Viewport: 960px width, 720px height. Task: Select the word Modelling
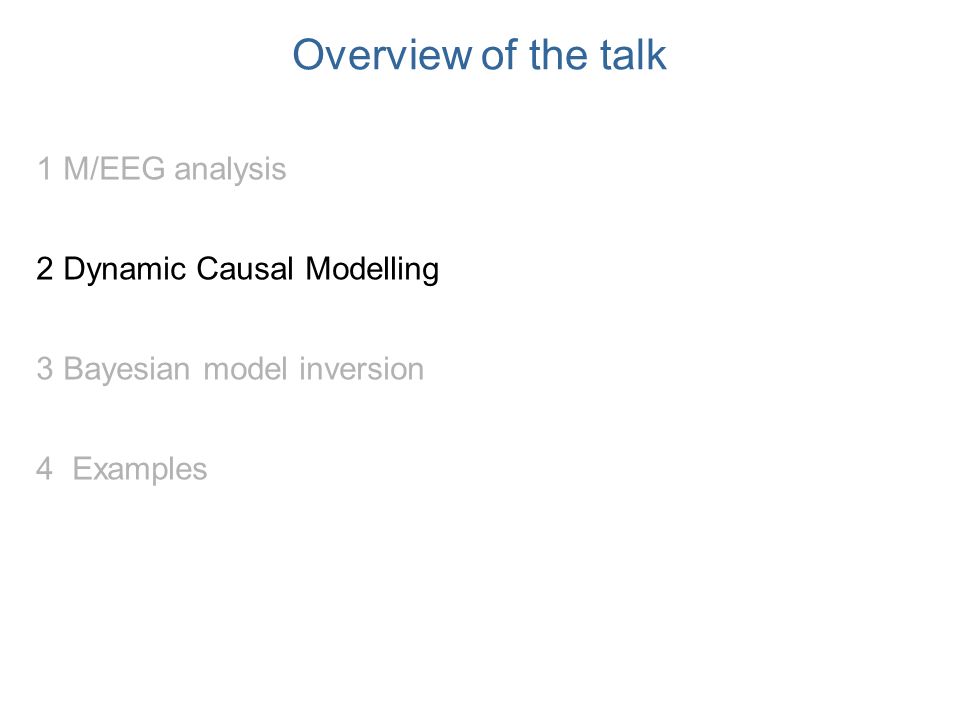click(x=372, y=270)
